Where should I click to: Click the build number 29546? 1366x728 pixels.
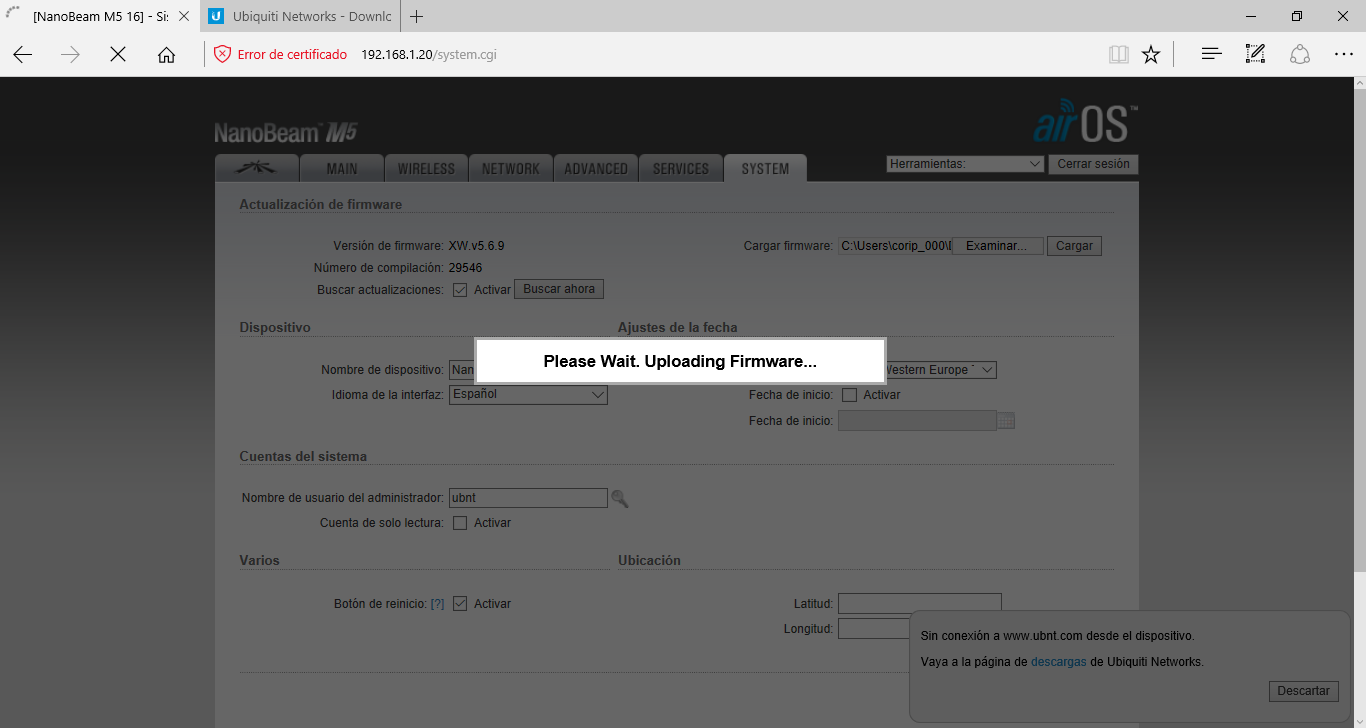(x=465, y=268)
